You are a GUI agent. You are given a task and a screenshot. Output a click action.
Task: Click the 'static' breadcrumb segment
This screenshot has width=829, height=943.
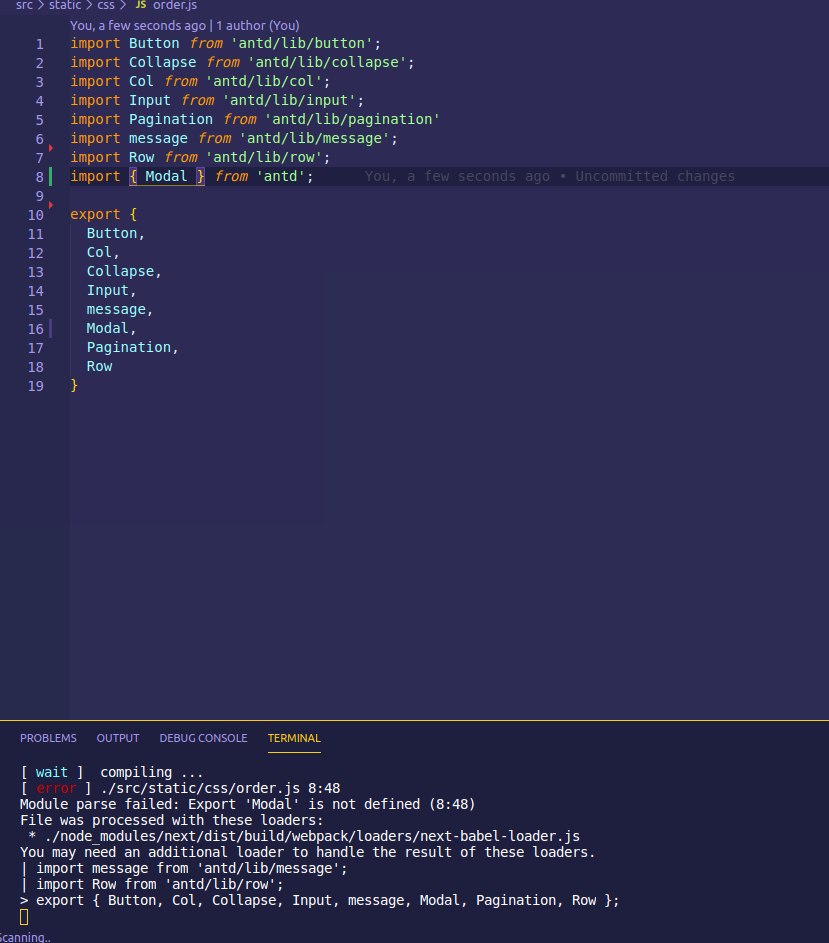click(65, 5)
